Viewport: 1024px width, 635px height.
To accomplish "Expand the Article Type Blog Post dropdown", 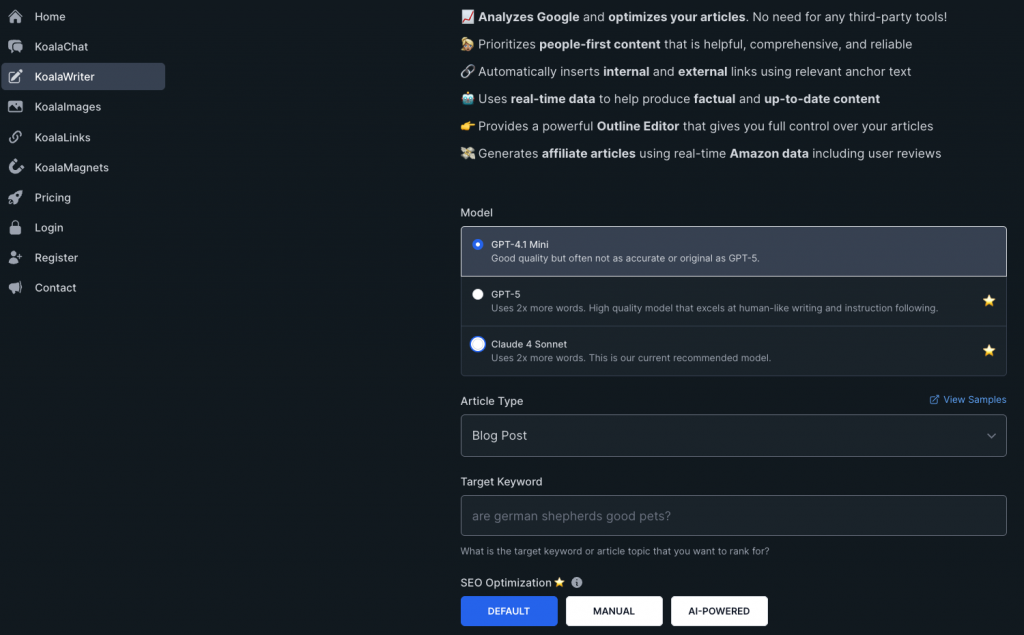I will coord(733,436).
